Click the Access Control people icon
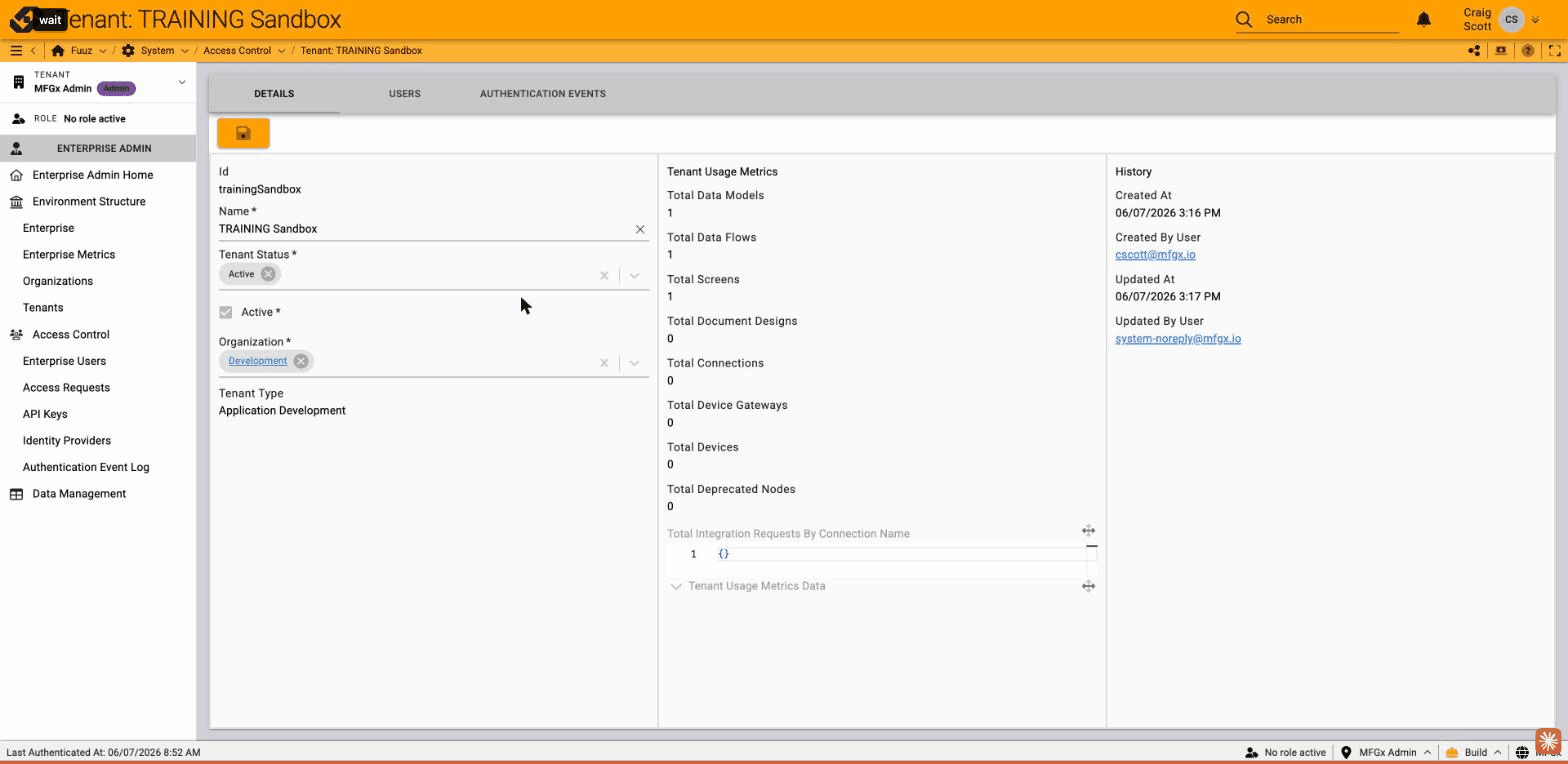This screenshot has height=764, width=1568. point(16,335)
